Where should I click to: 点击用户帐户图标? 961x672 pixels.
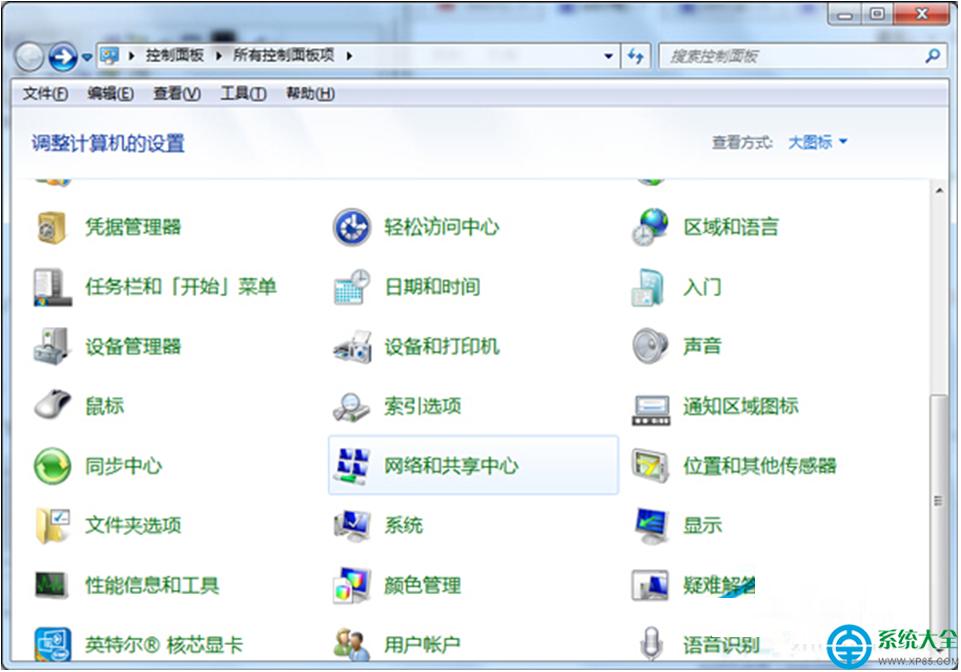(x=421, y=644)
